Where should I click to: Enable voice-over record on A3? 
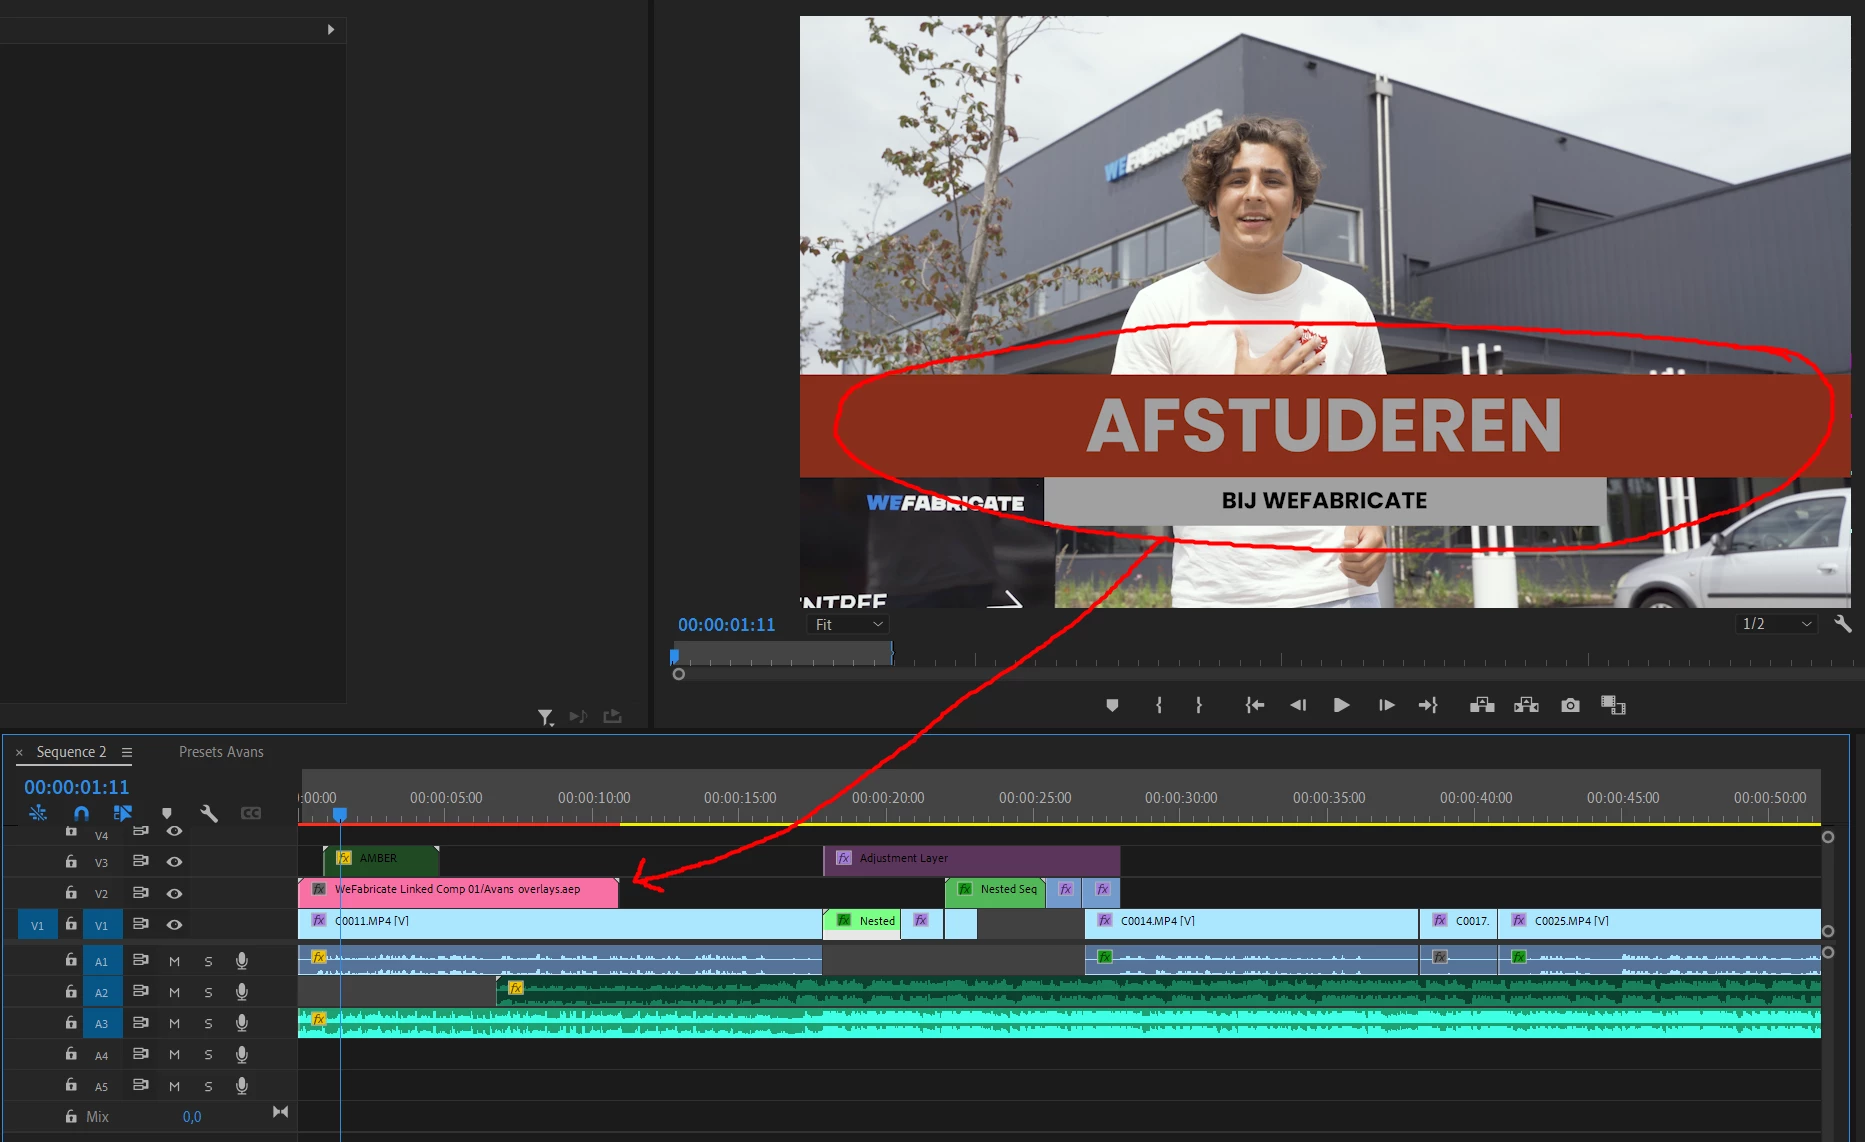click(241, 1023)
